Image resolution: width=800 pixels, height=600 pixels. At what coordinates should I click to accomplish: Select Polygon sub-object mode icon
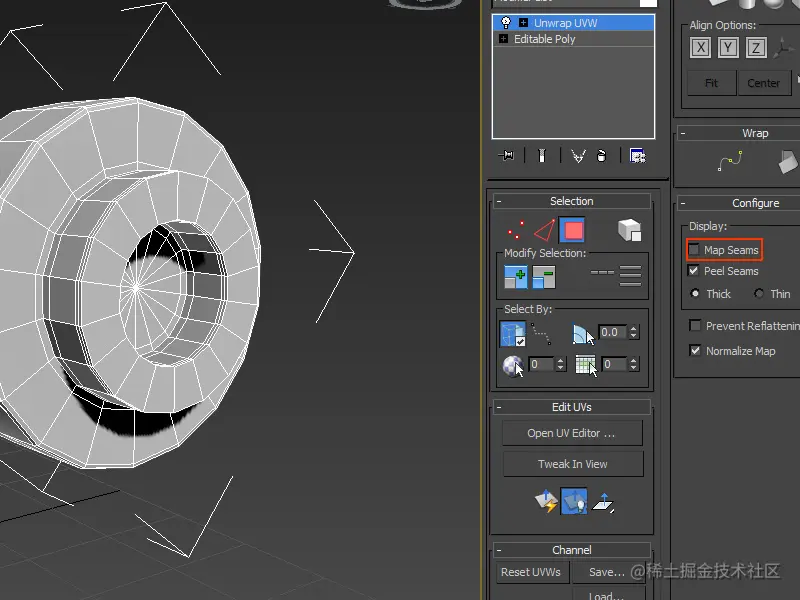tap(572, 230)
